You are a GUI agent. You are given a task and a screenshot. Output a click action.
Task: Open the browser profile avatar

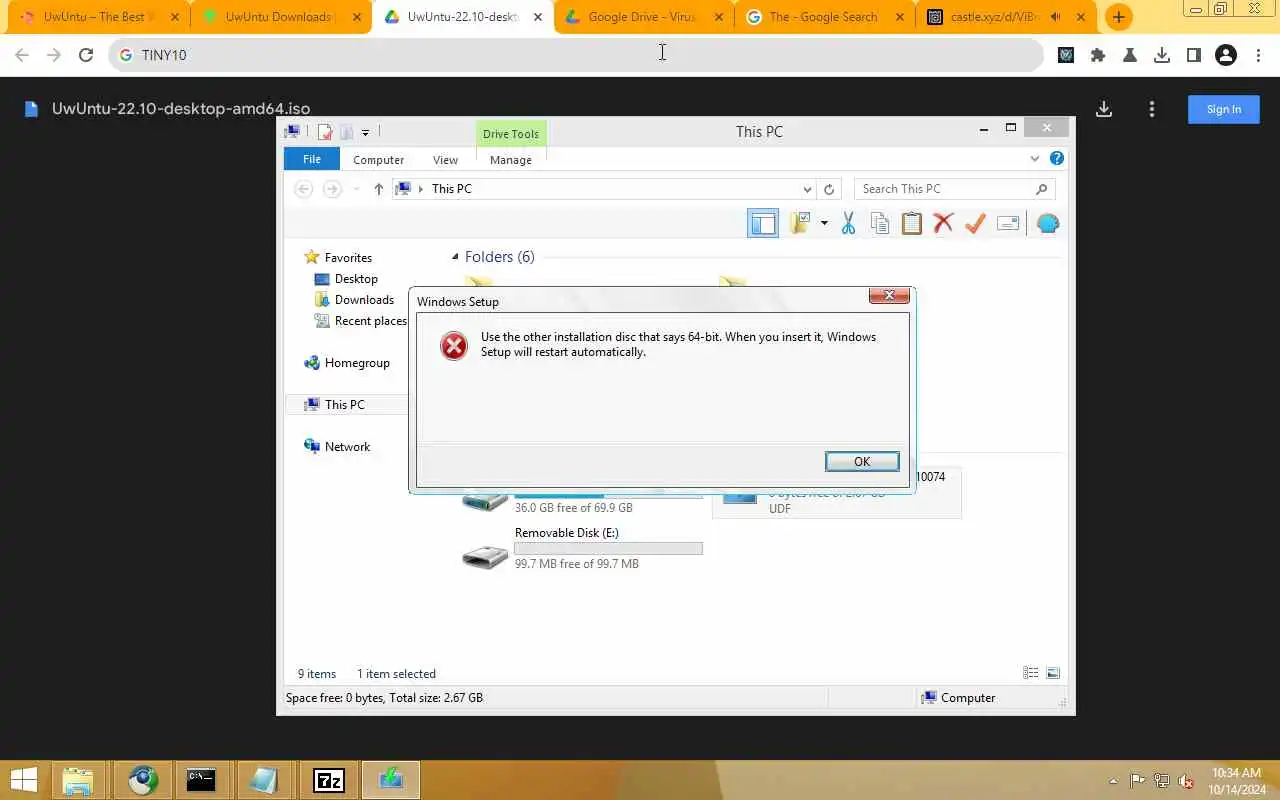(x=1226, y=55)
